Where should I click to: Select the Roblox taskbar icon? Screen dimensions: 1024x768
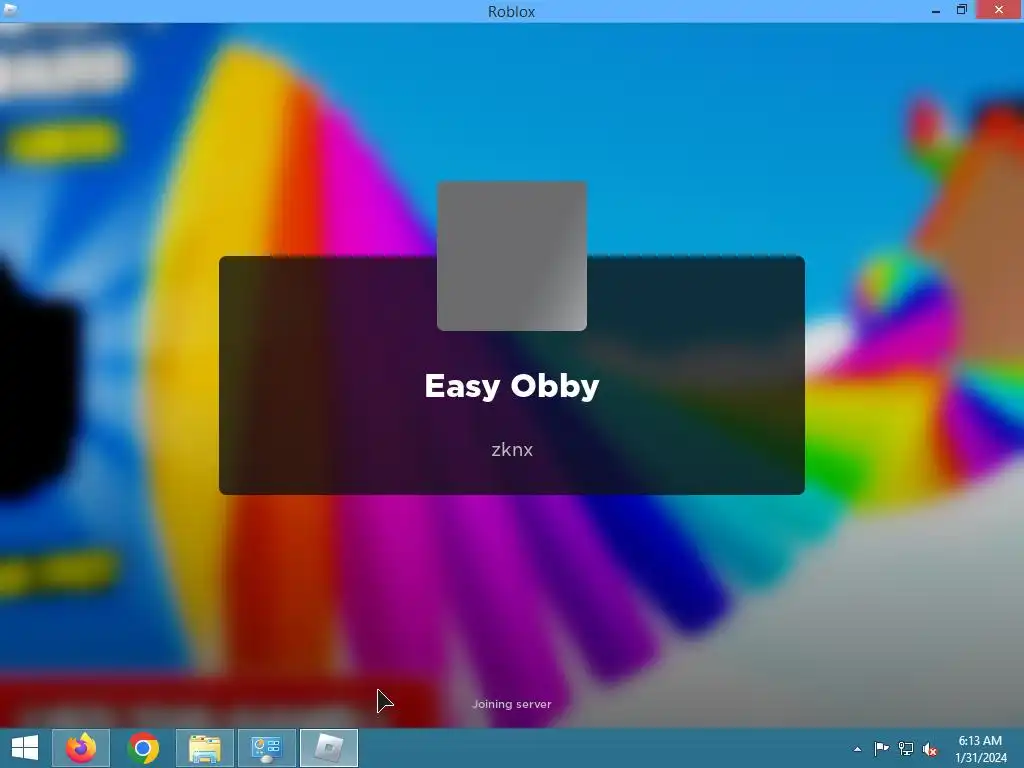coord(328,748)
